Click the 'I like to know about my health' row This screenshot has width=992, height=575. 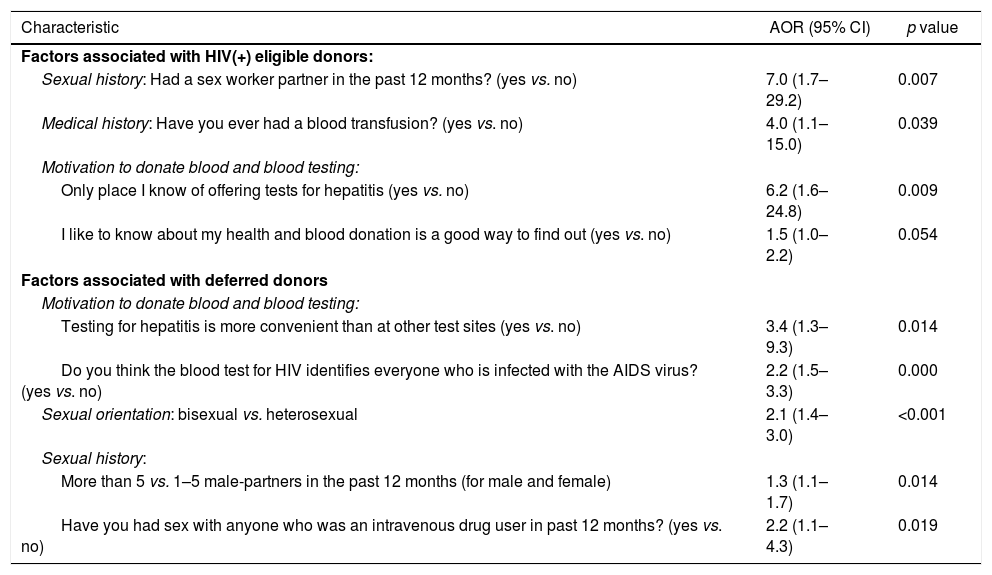pos(365,235)
